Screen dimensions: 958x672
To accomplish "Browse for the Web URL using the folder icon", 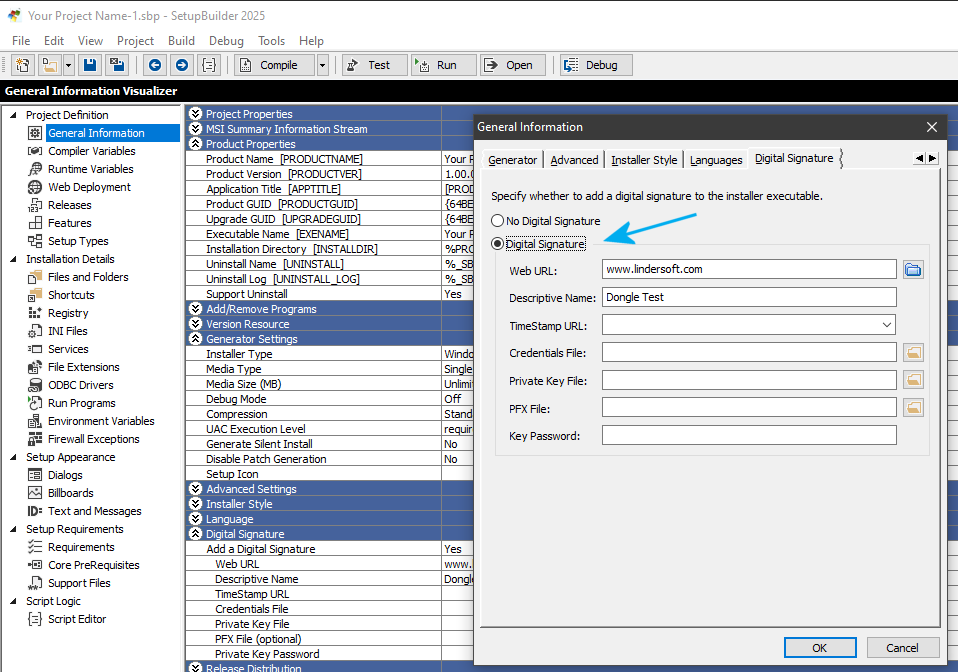I will 913,268.
